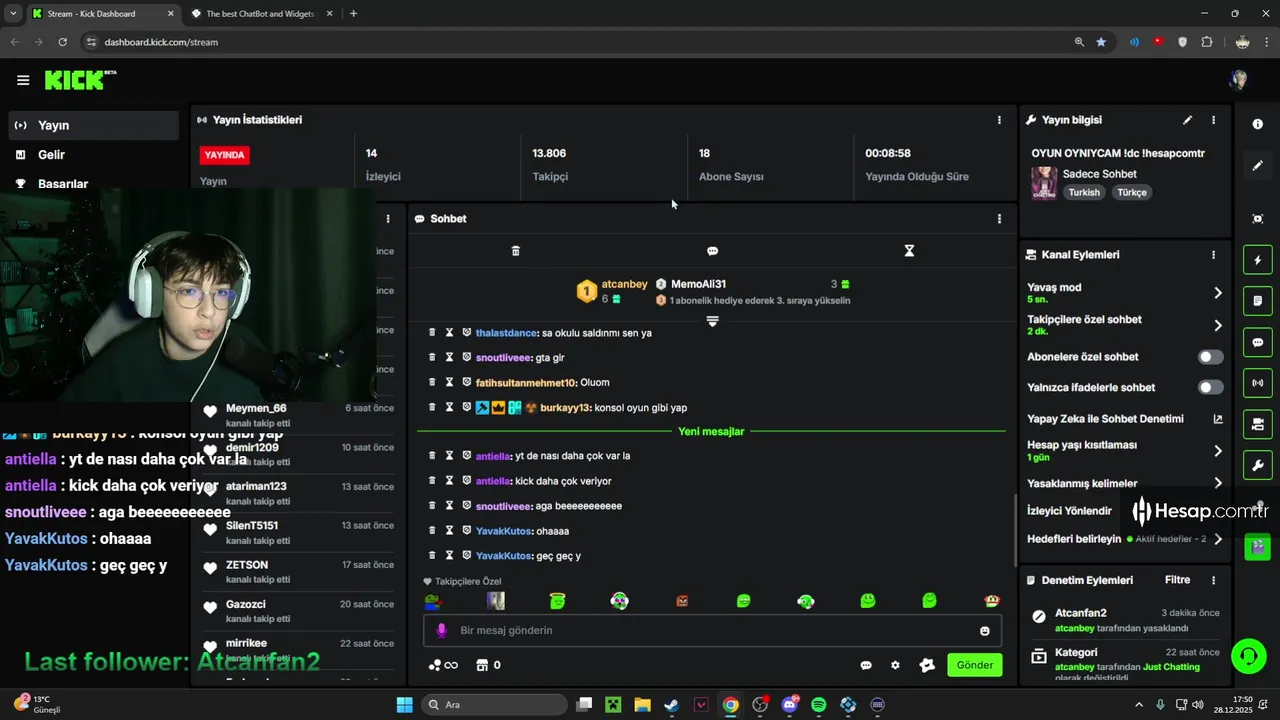The height and width of the screenshot is (720, 1280).
Task: Open Spotify from the taskbar
Action: coord(819,705)
